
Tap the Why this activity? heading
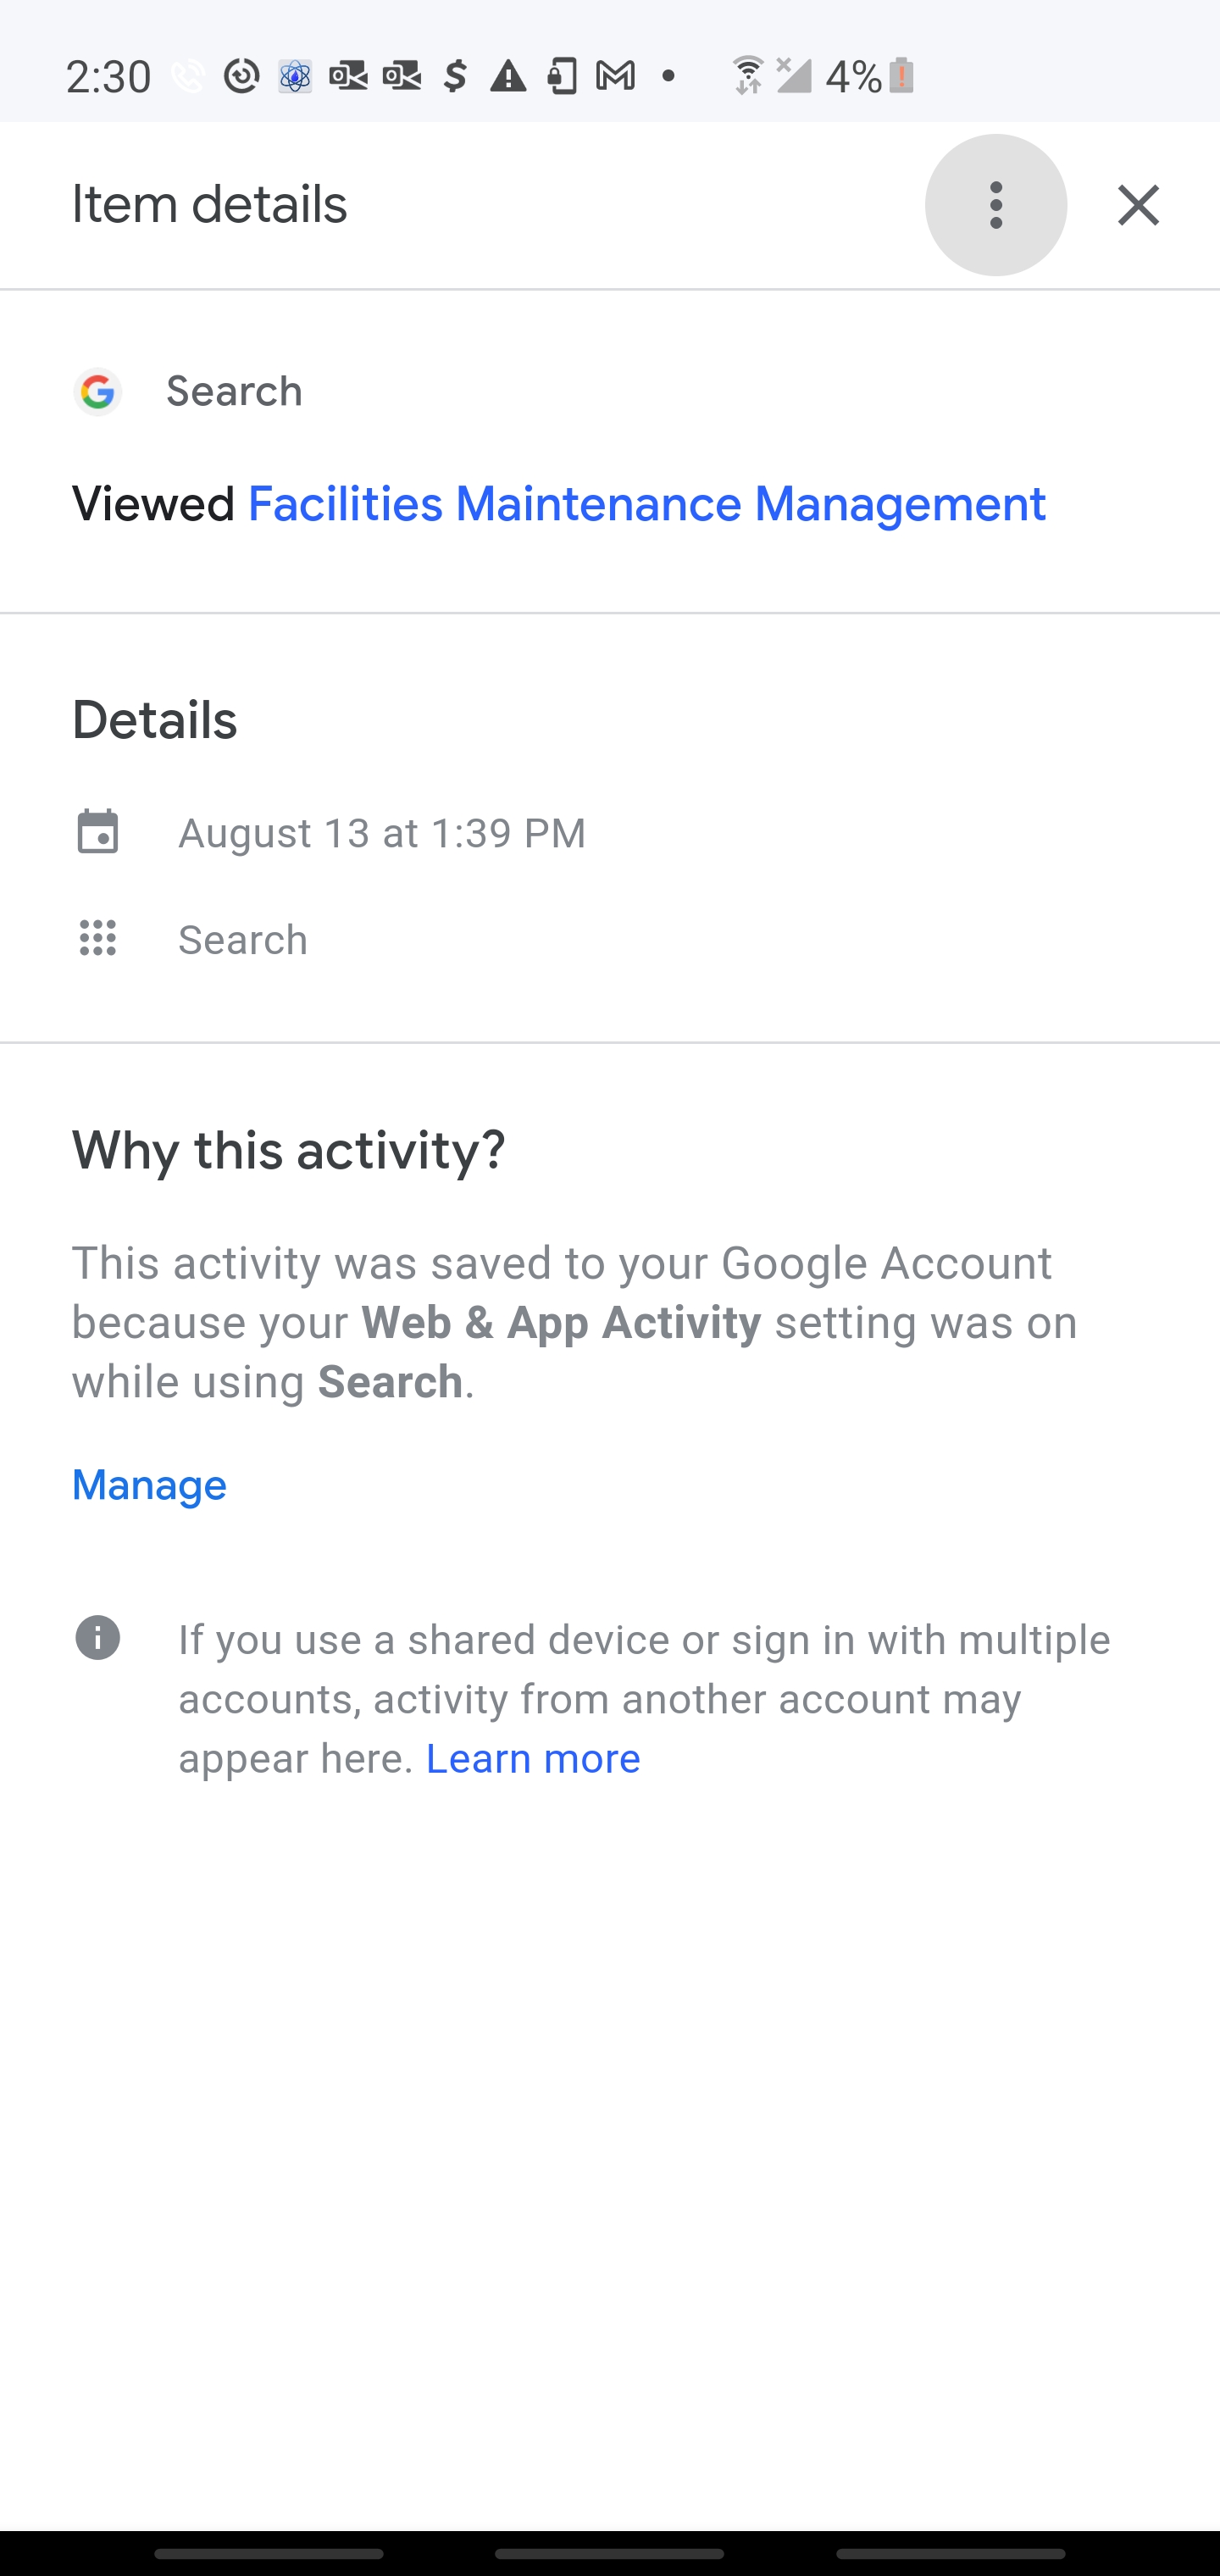coord(289,1150)
